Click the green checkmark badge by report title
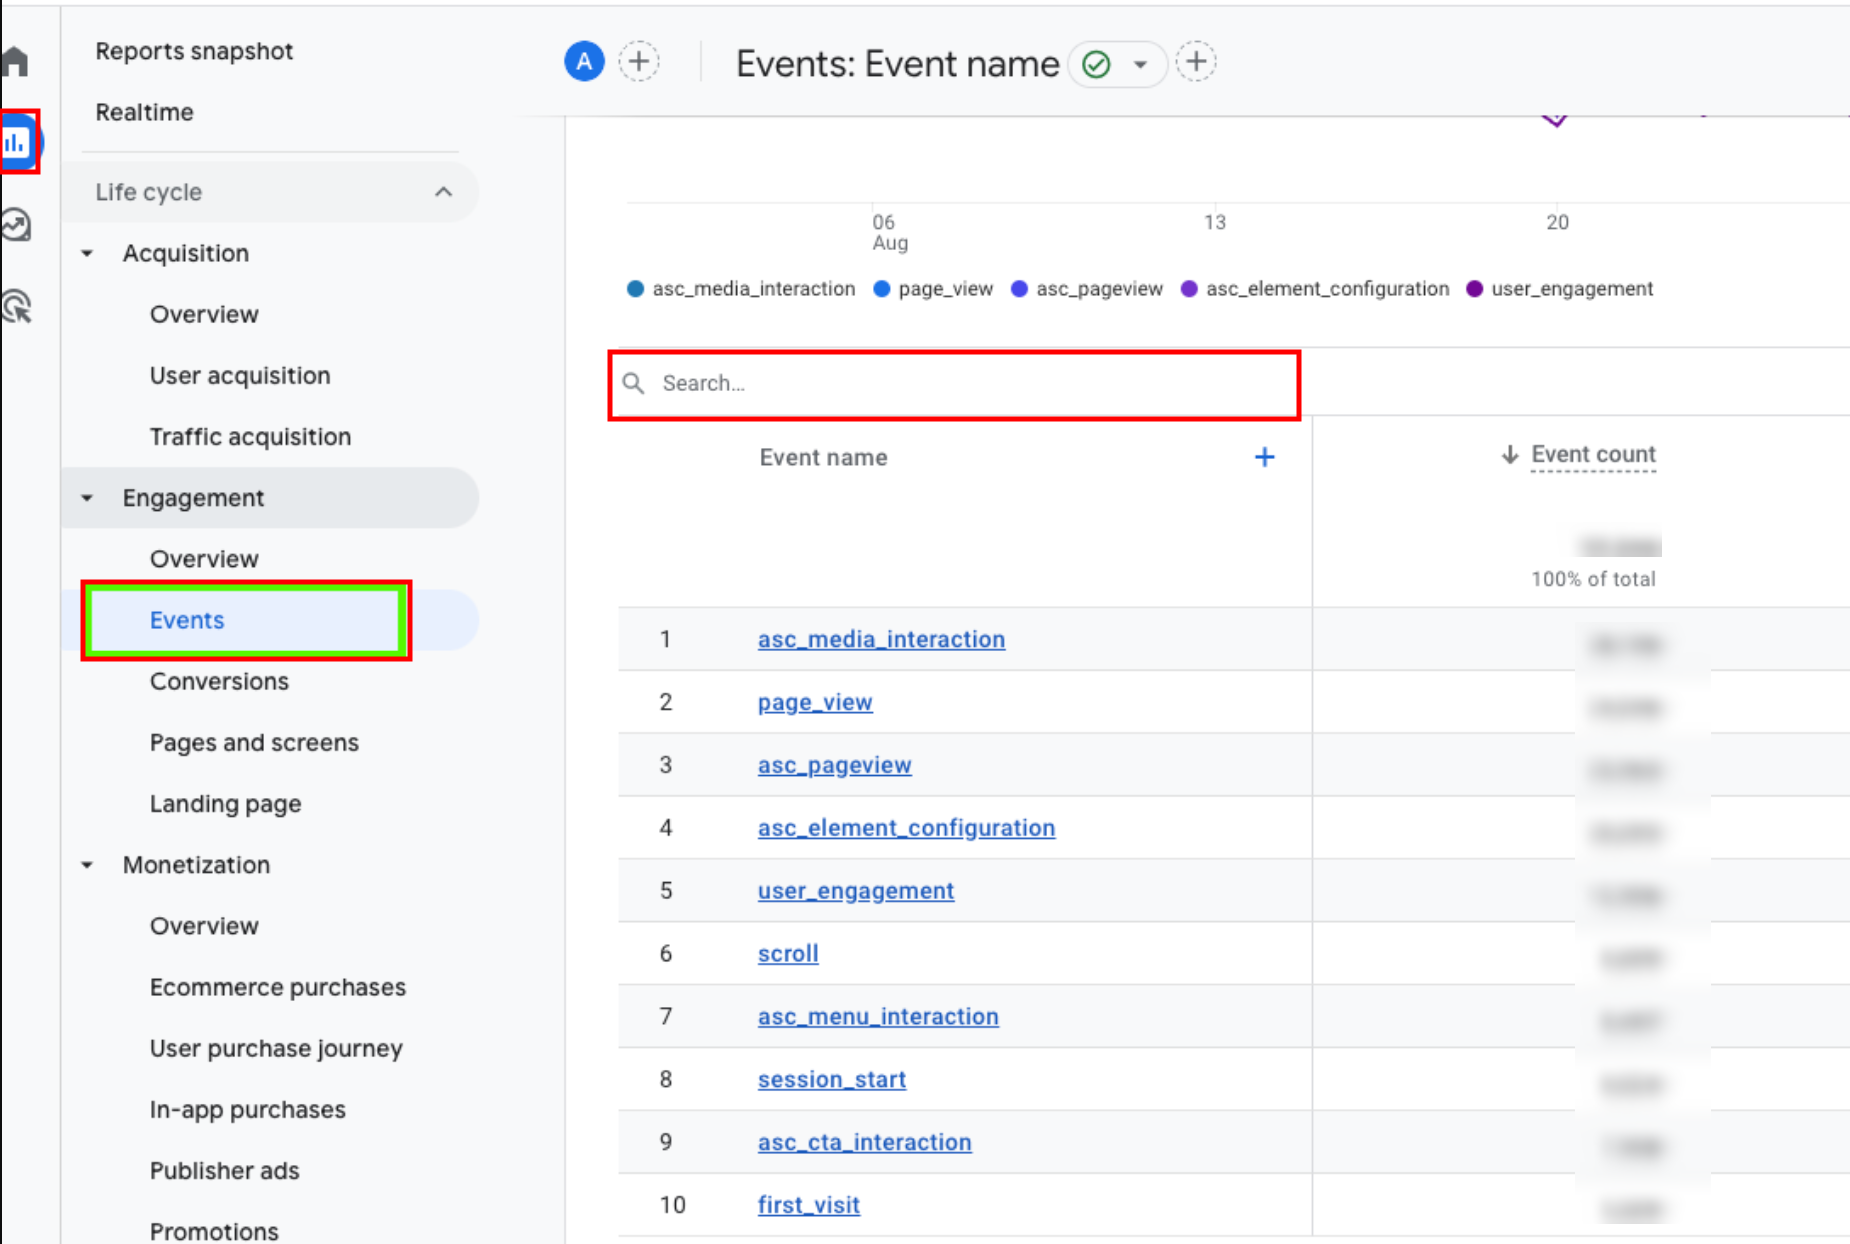Screen dimensions: 1850x1244 pos(1096,64)
